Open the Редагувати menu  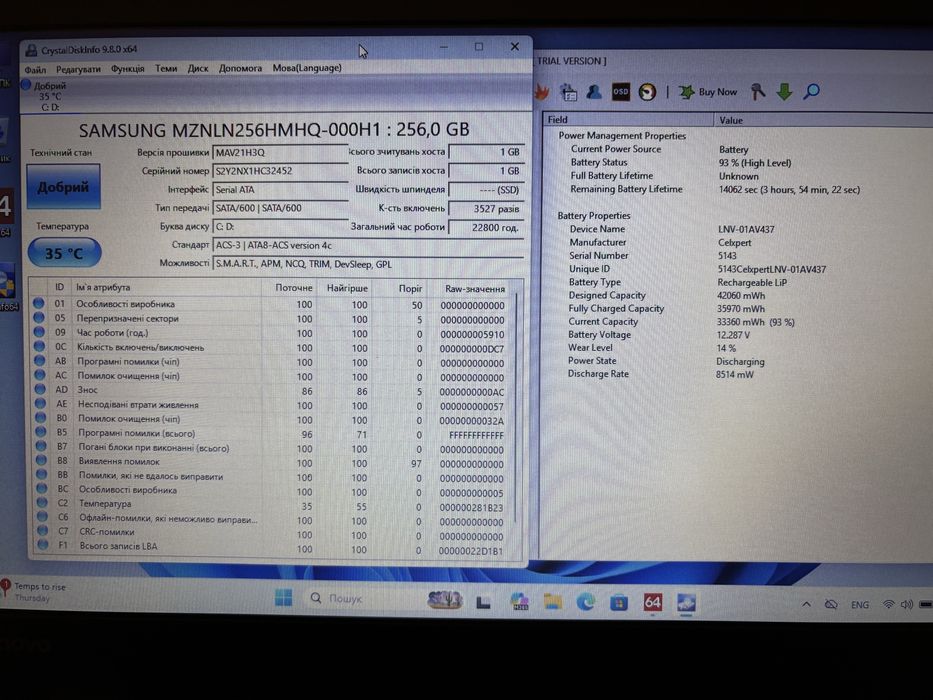tap(78, 69)
